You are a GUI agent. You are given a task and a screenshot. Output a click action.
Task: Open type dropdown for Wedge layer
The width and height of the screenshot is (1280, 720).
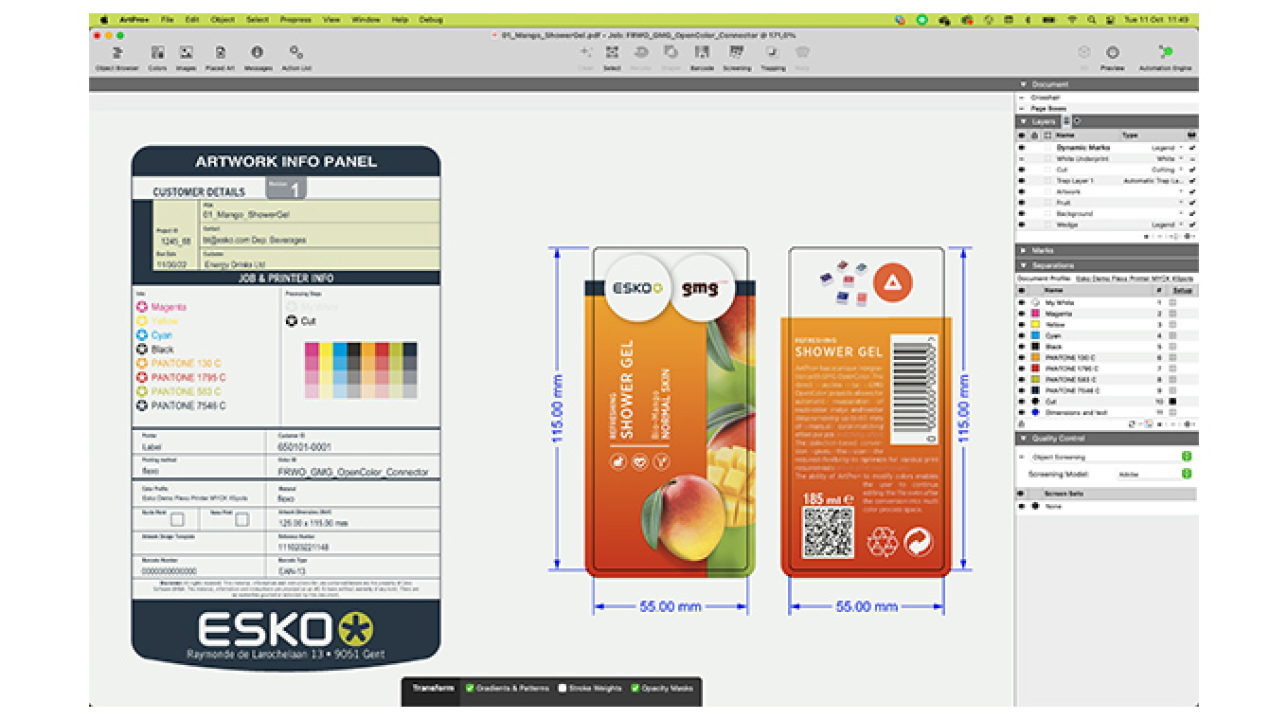tap(1180, 224)
